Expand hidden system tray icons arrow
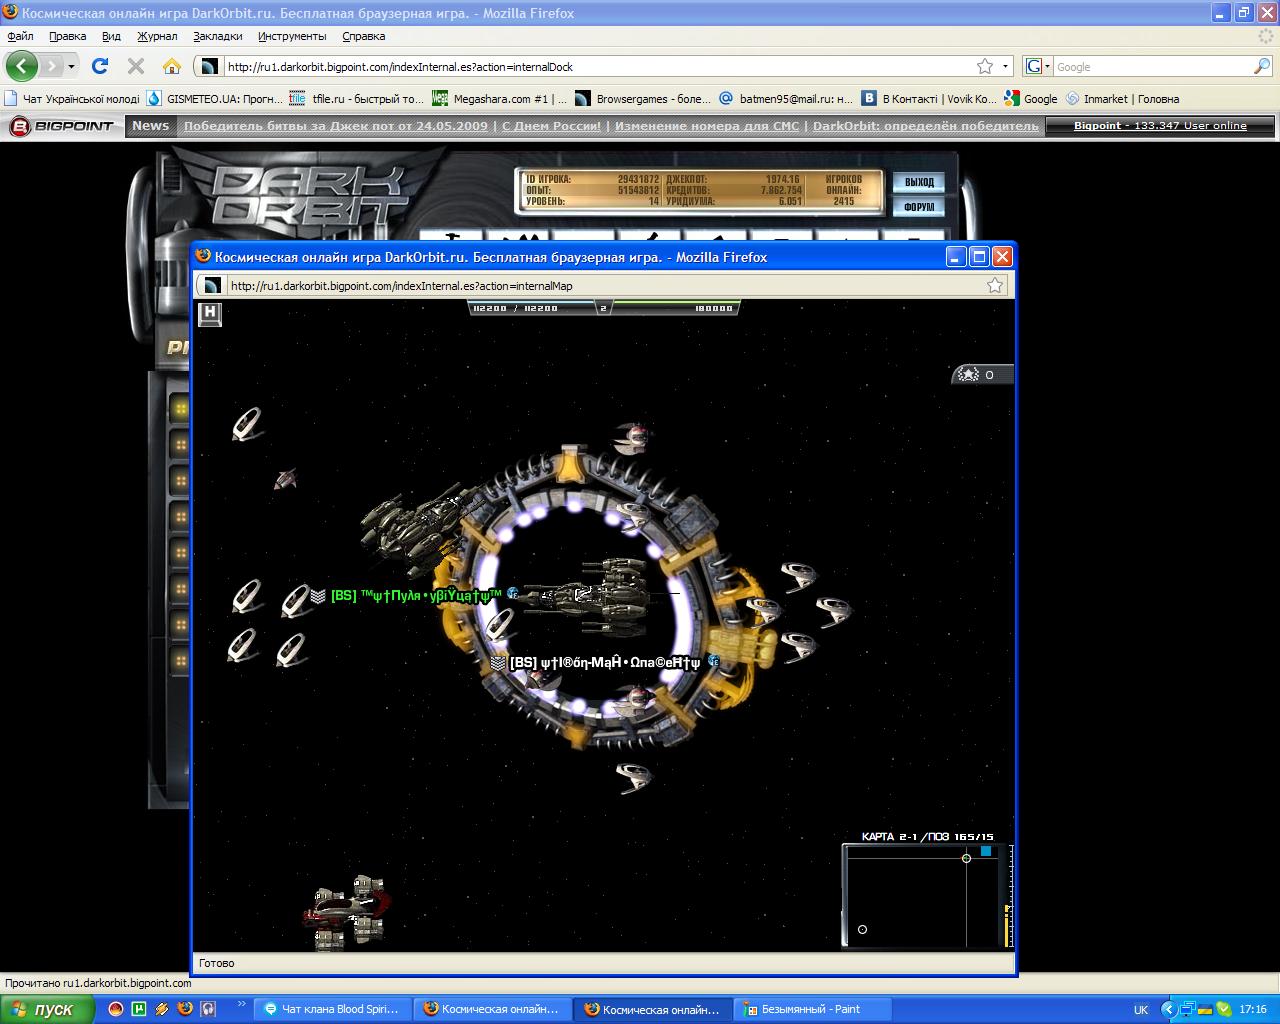The height and width of the screenshot is (1024, 1280). click(x=1167, y=1009)
